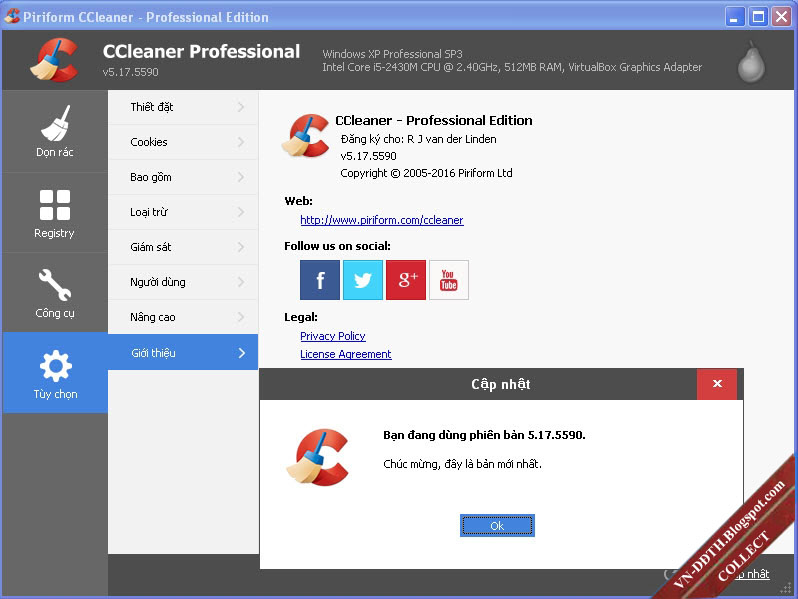Click chevron next to Loại trừ
798x599 pixels.
coord(241,212)
